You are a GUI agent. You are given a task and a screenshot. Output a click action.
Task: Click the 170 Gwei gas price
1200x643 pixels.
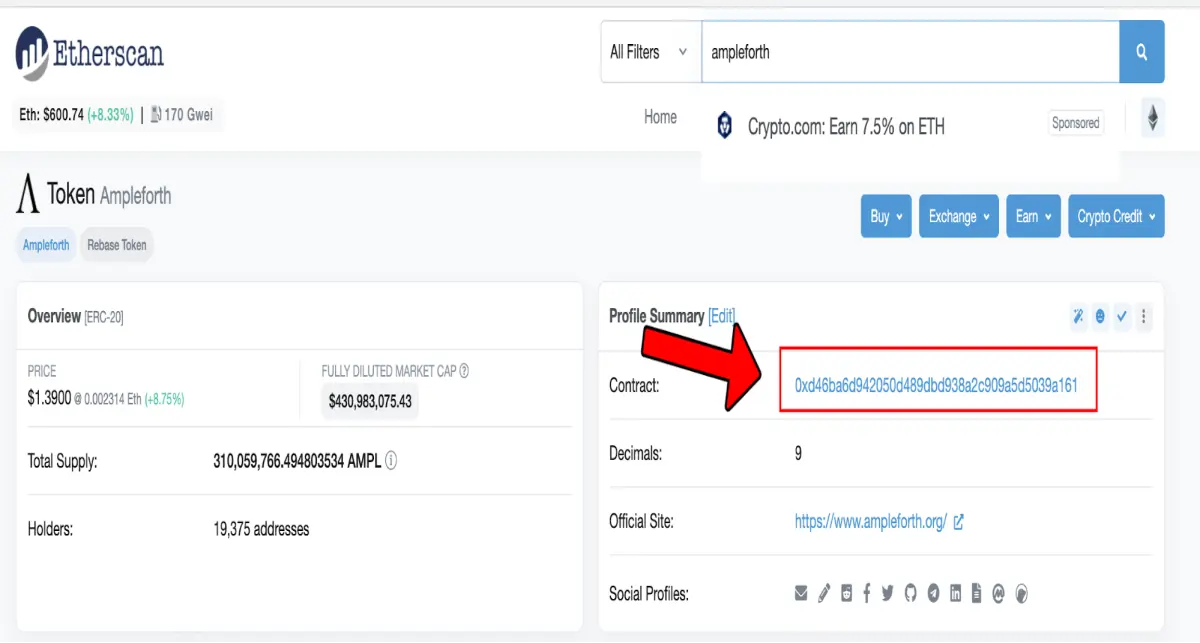(188, 115)
